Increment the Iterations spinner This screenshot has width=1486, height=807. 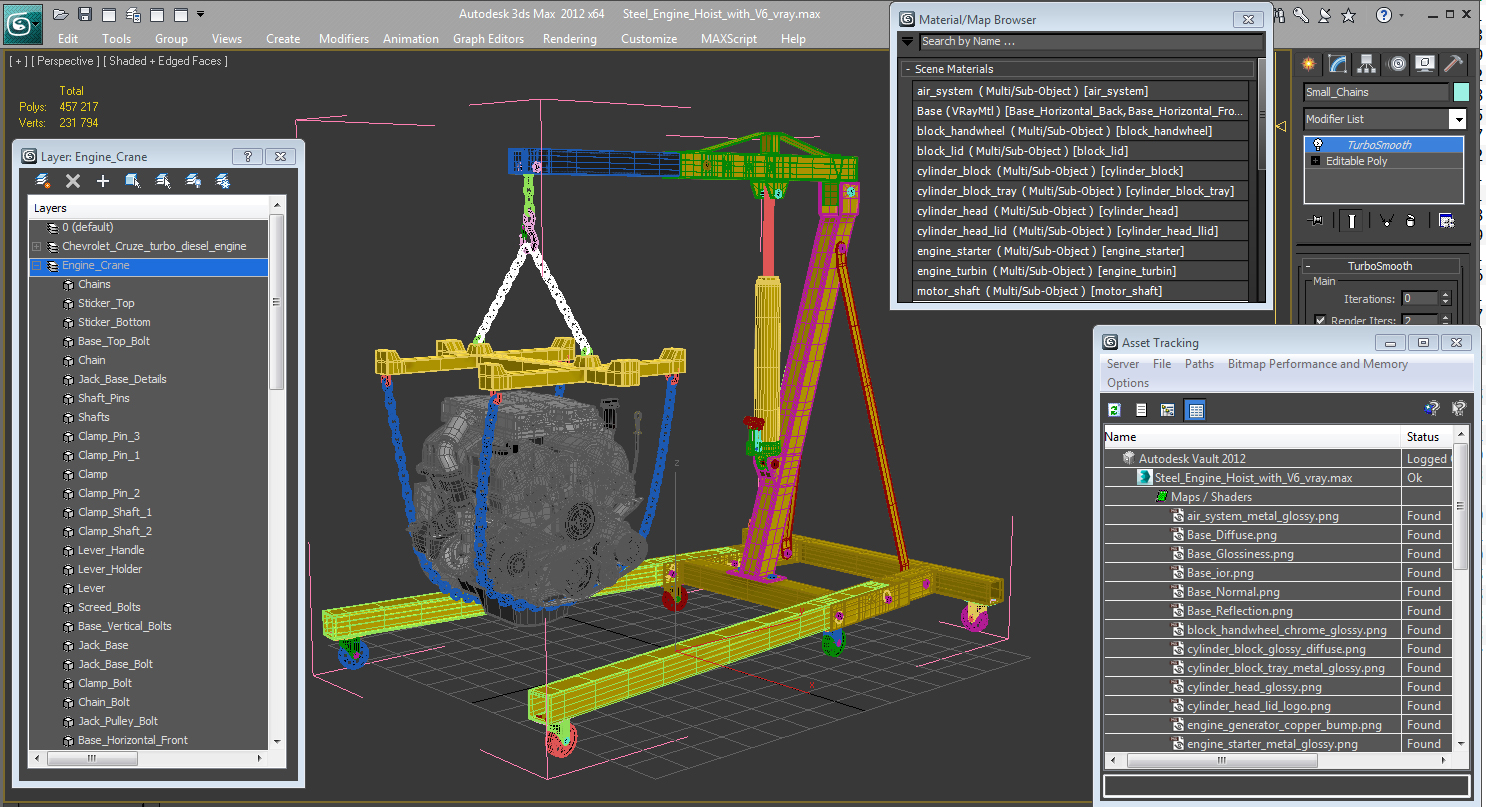(x=1445, y=295)
